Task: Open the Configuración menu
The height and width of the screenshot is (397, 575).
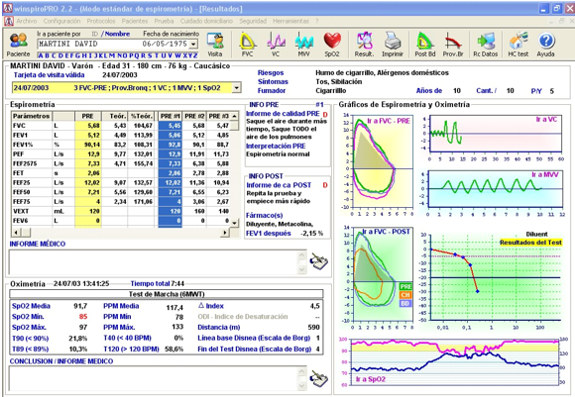Action: click(62, 21)
